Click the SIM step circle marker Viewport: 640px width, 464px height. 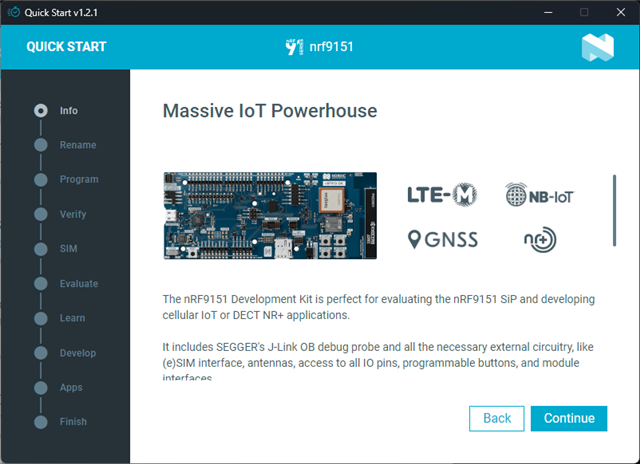pos(41,249)
